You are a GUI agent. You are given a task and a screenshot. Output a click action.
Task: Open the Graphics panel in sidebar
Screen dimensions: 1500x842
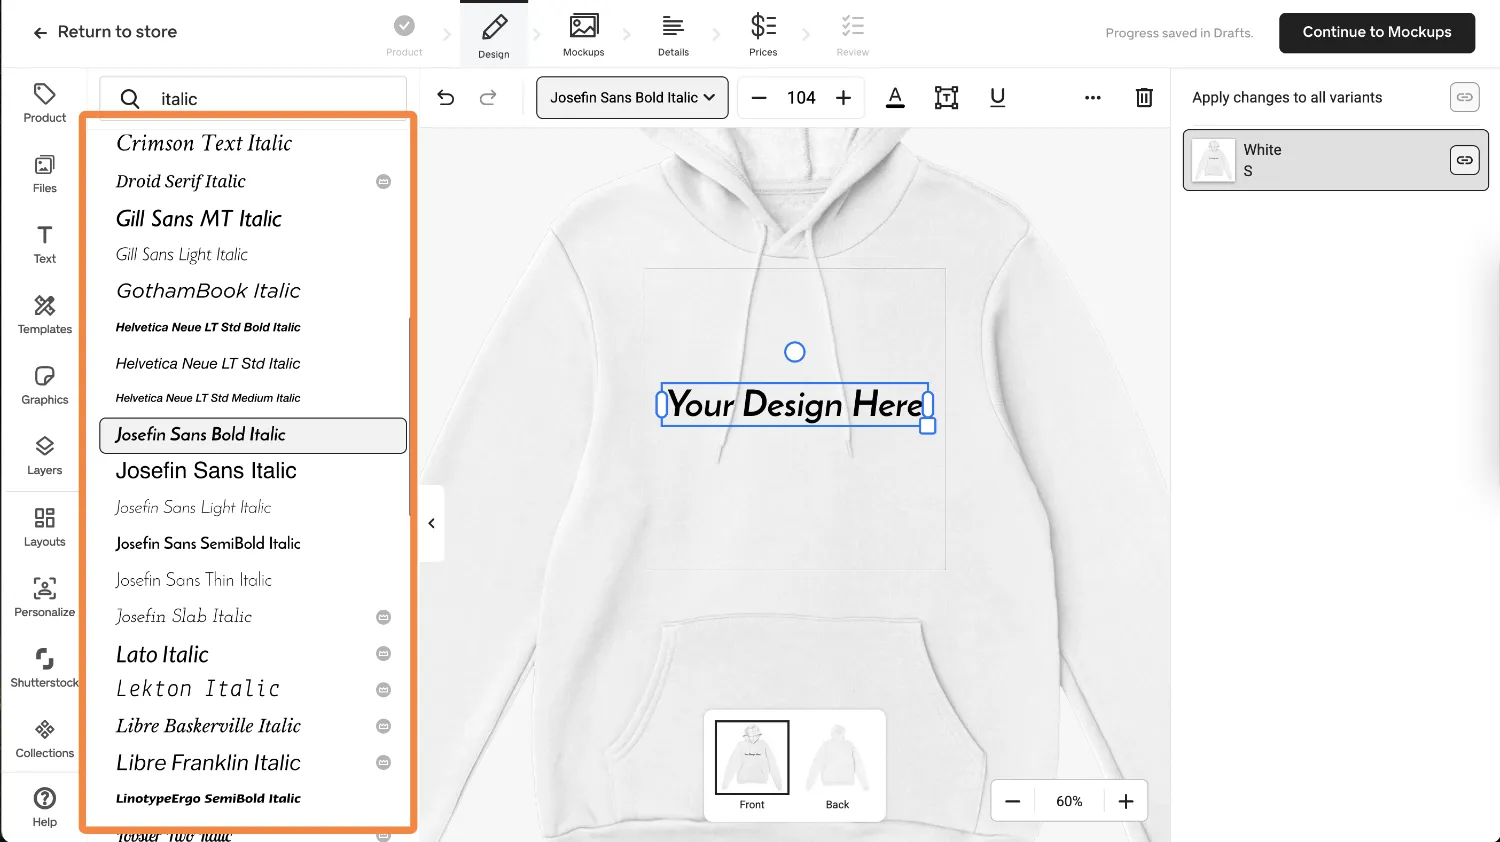click(45, 385)
